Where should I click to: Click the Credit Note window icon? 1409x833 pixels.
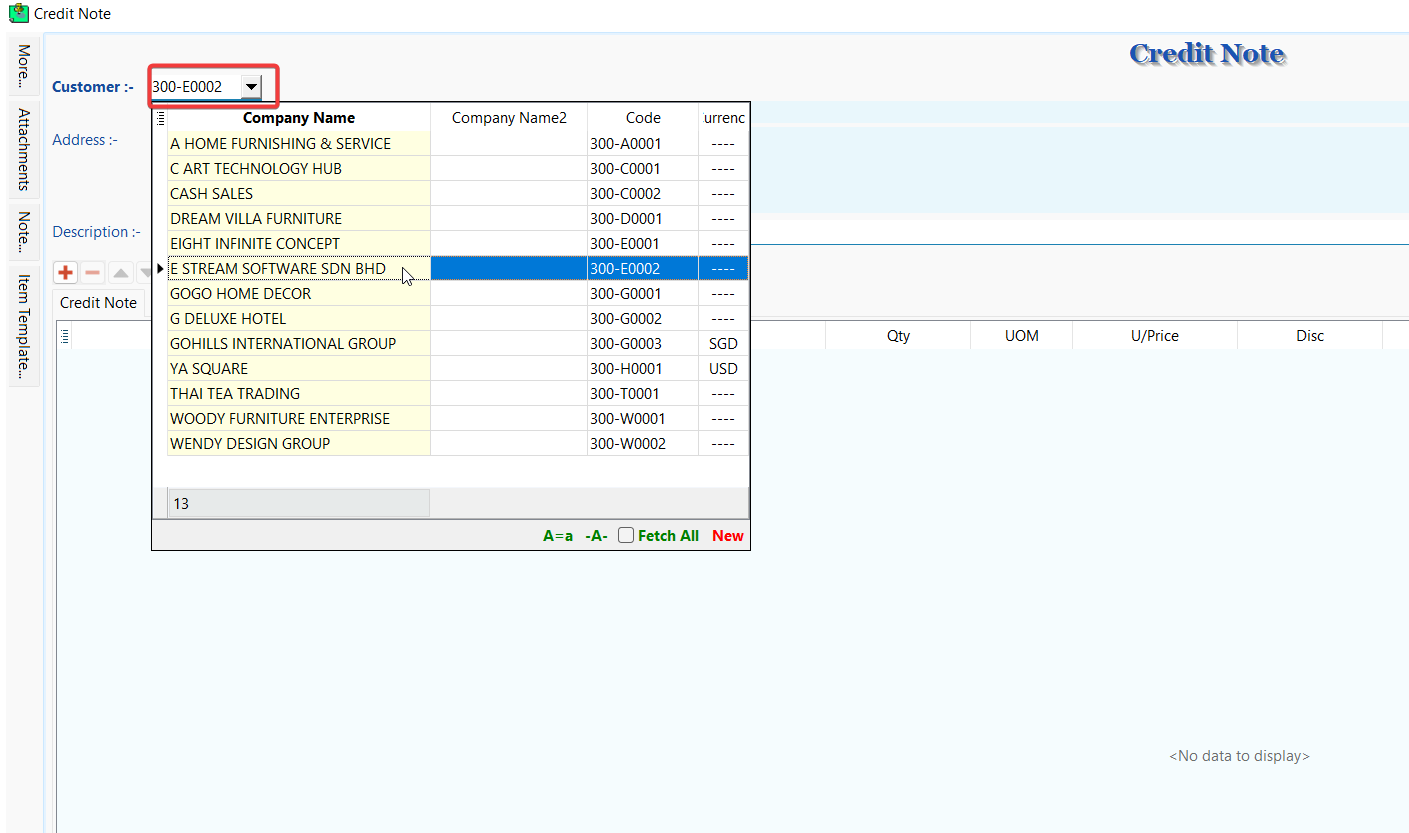point(18,13)
